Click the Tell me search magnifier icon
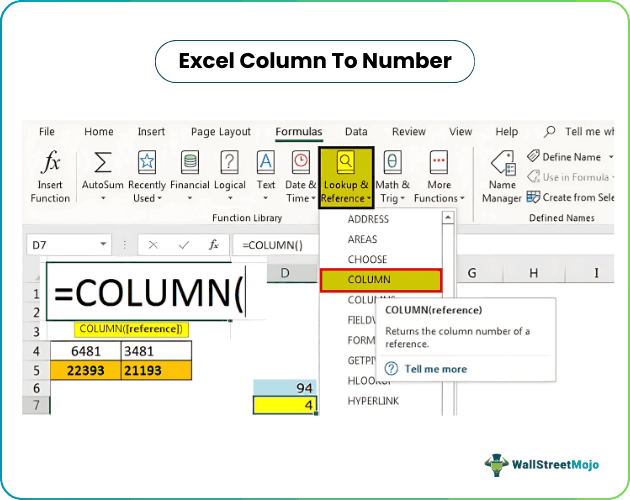 550,131
